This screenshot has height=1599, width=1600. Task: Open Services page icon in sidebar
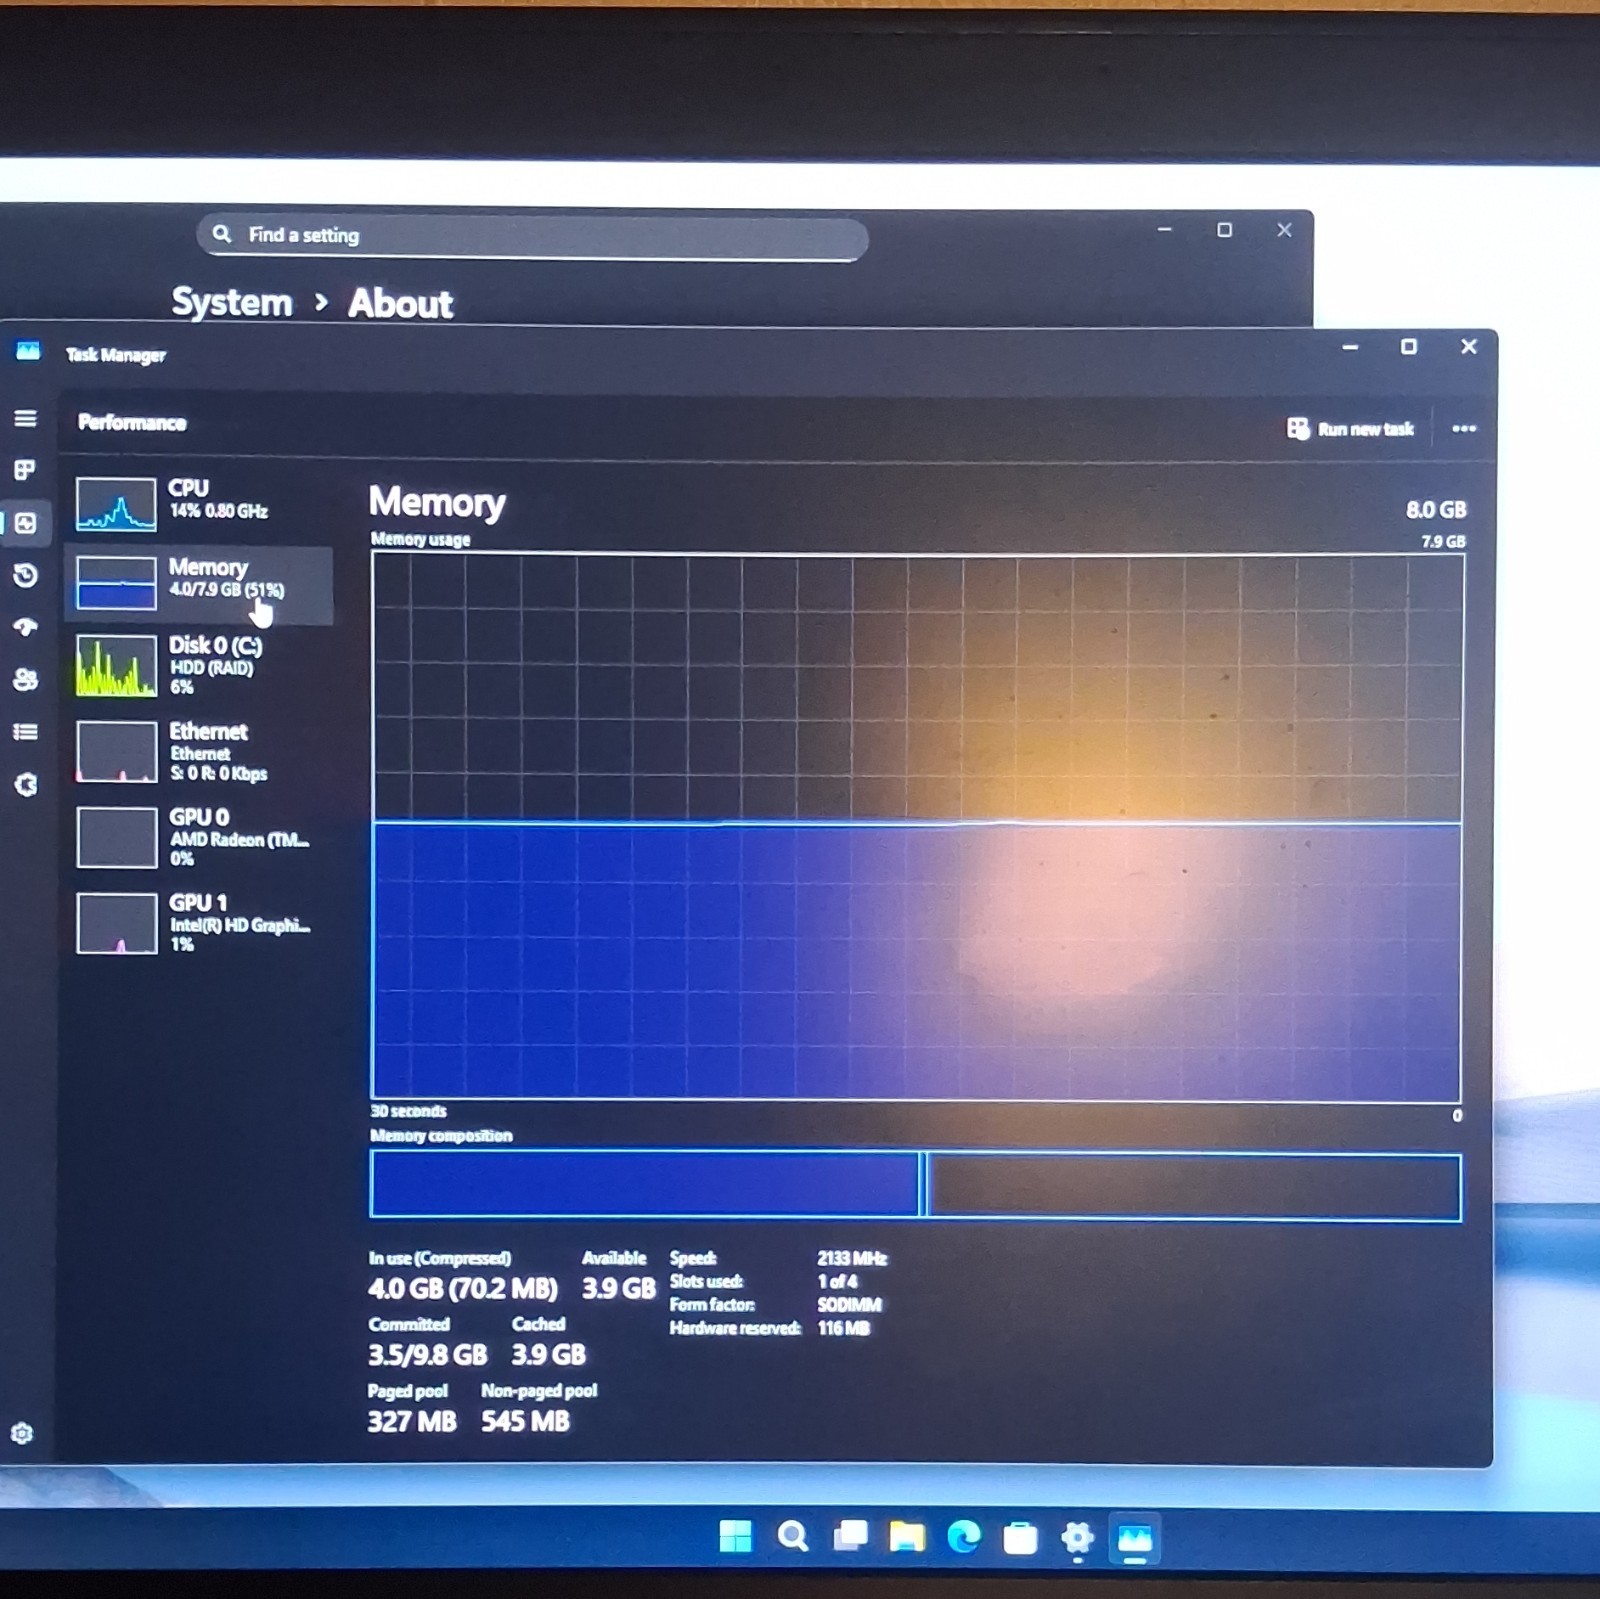coord(25,785)
